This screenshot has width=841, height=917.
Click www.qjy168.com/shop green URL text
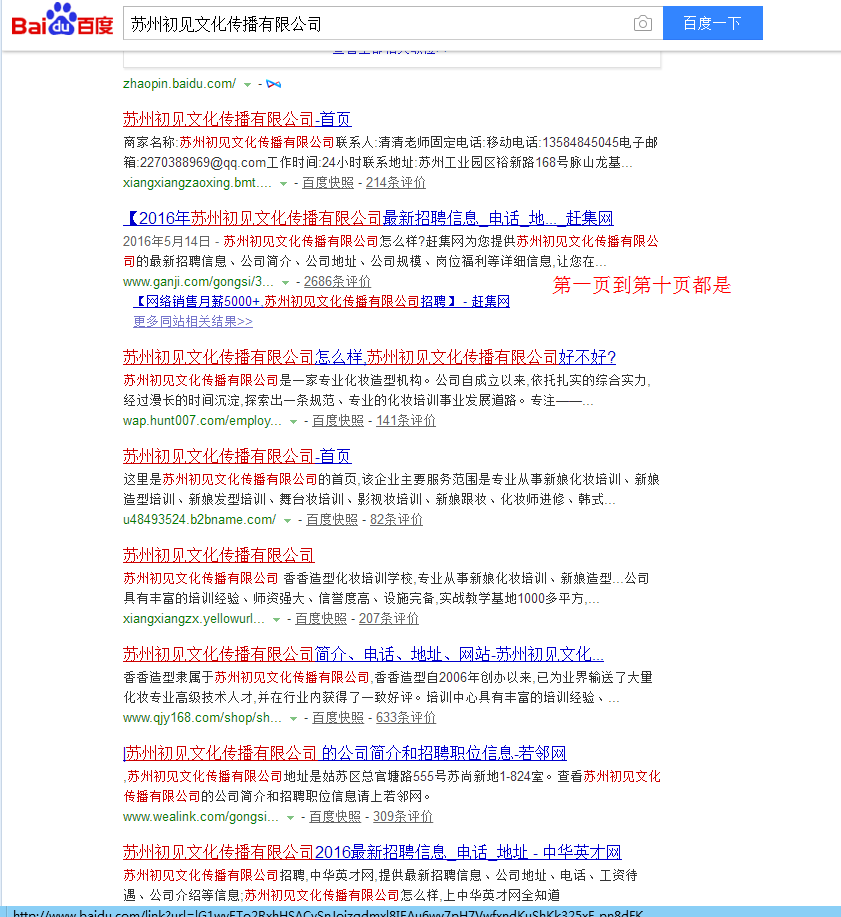tap(202, 717)
